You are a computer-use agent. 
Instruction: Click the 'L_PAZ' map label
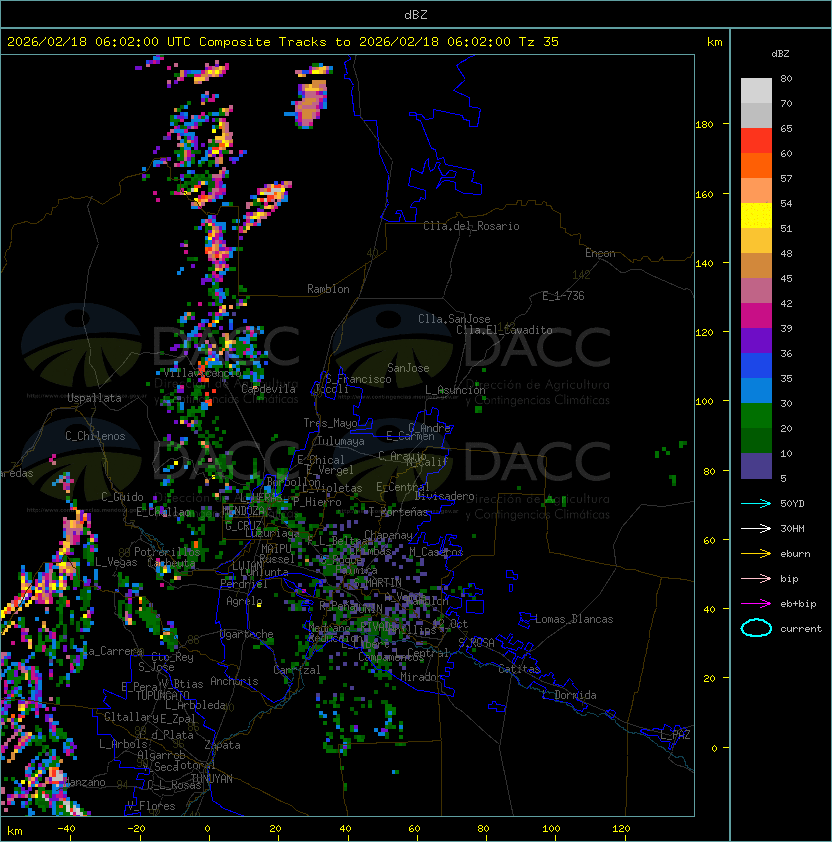point(675,735)
